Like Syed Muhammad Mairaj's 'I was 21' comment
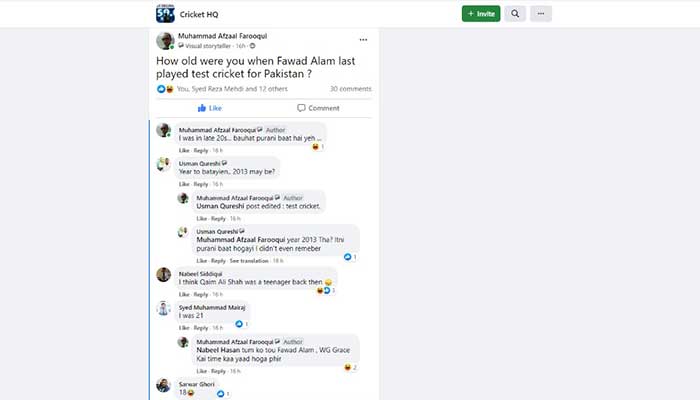This screenshot has width=700, height=400. click(183, 327)
